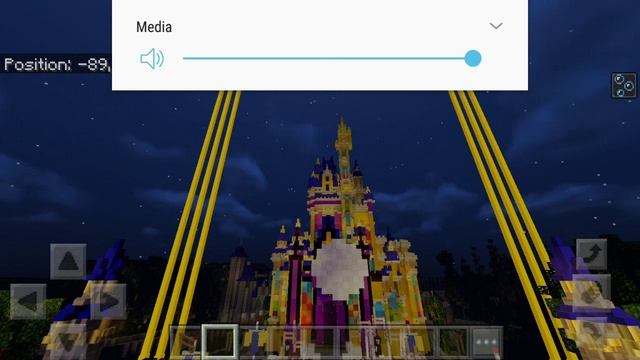Click the highlighted second hotbar slot
This screenshot has height=360, width=640.
(x=220, y=342)
